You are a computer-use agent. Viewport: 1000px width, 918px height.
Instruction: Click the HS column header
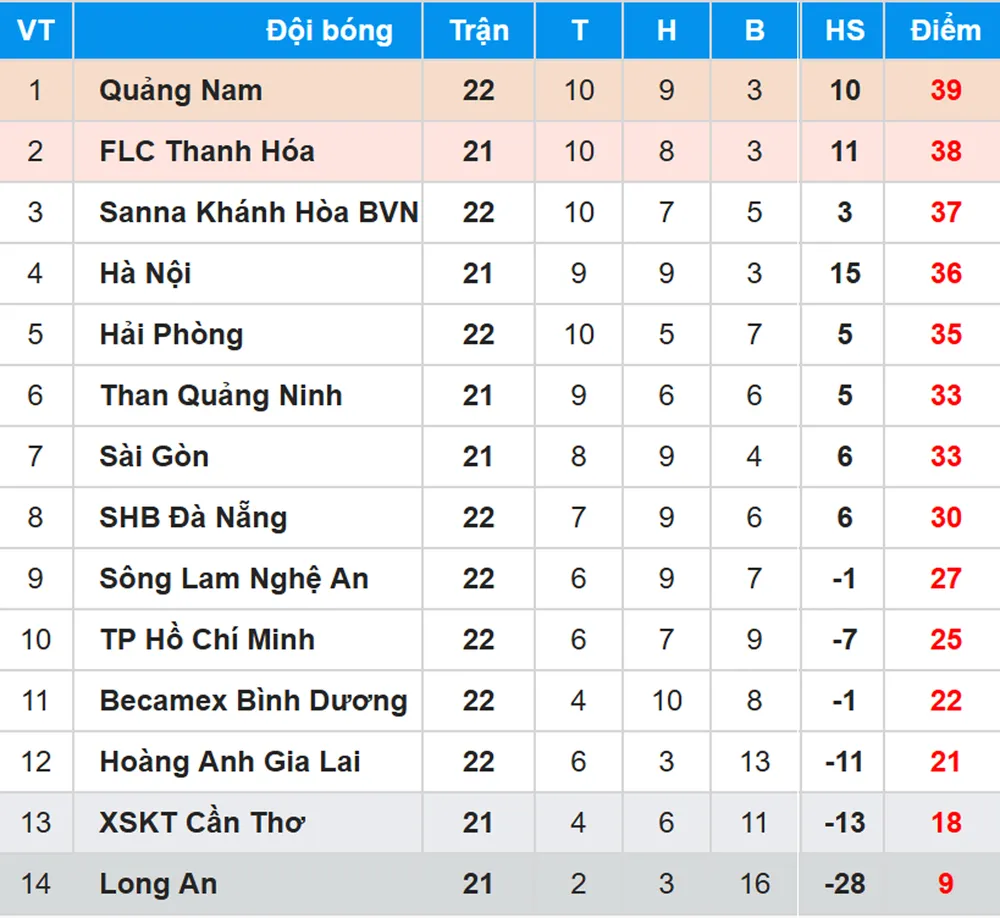[844, 31]
